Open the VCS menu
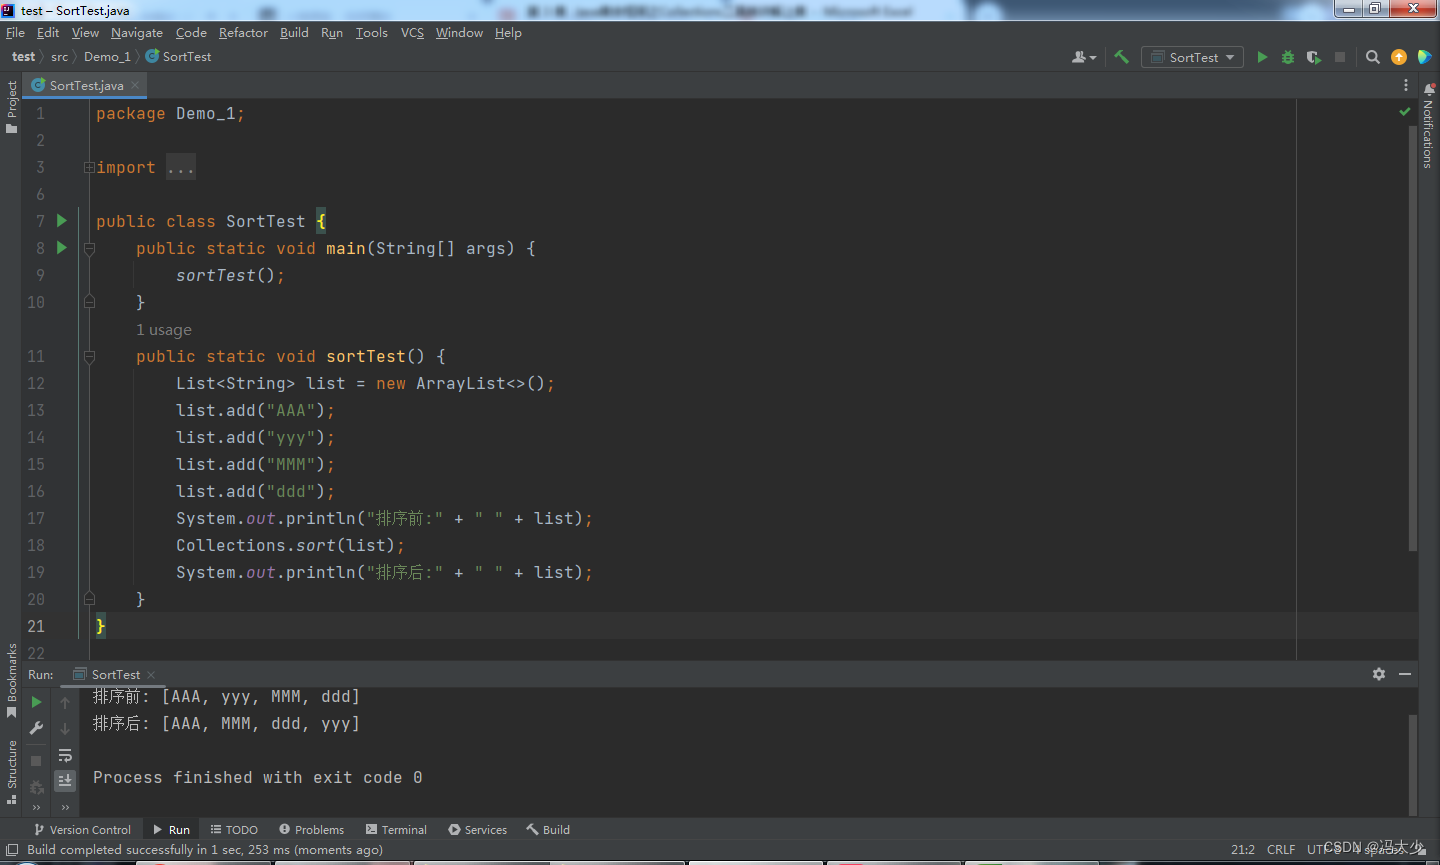1440x865 pixels. [412, 33]
